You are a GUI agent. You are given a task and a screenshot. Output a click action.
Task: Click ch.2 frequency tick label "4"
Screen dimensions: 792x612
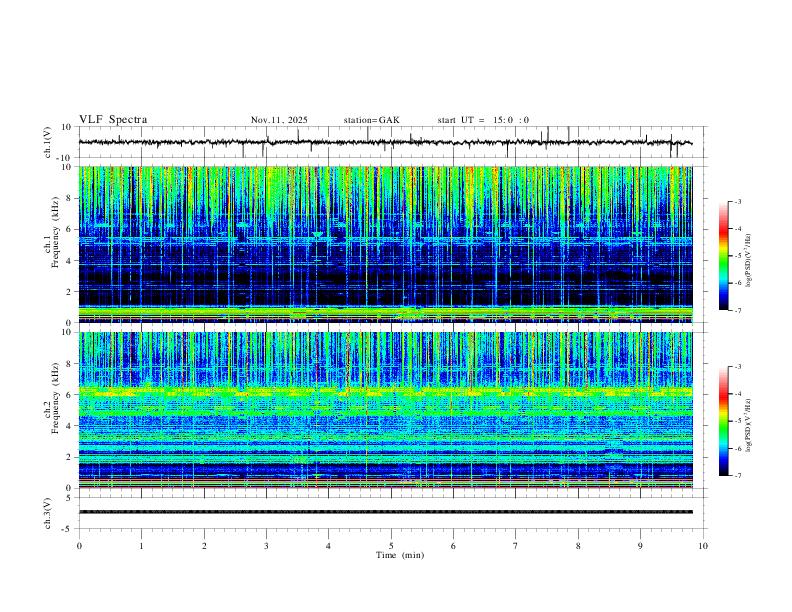[69, 426]
